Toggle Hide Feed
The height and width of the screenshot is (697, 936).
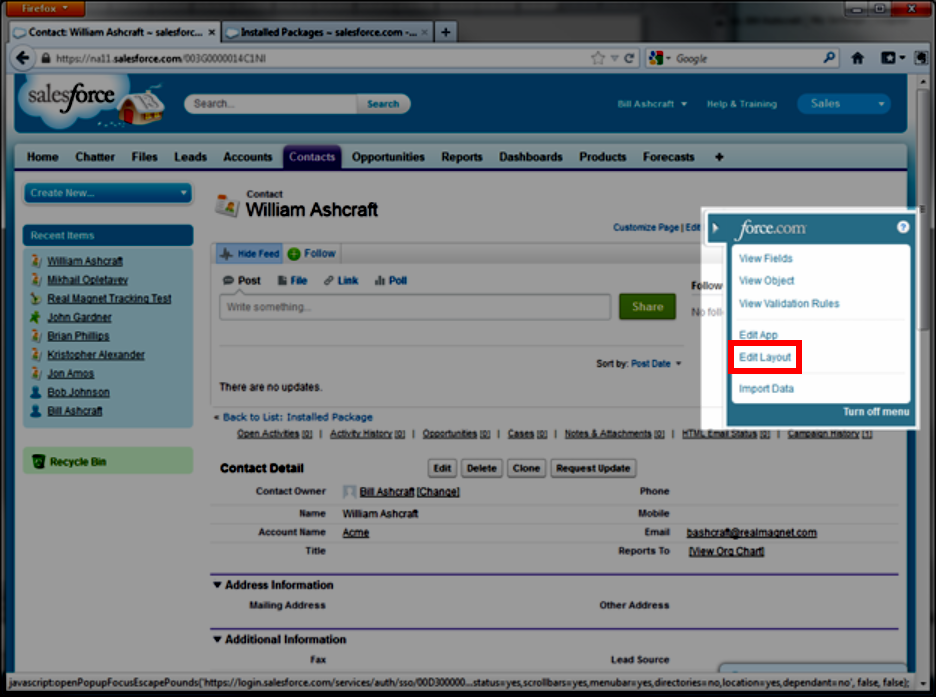click(248, 254)
